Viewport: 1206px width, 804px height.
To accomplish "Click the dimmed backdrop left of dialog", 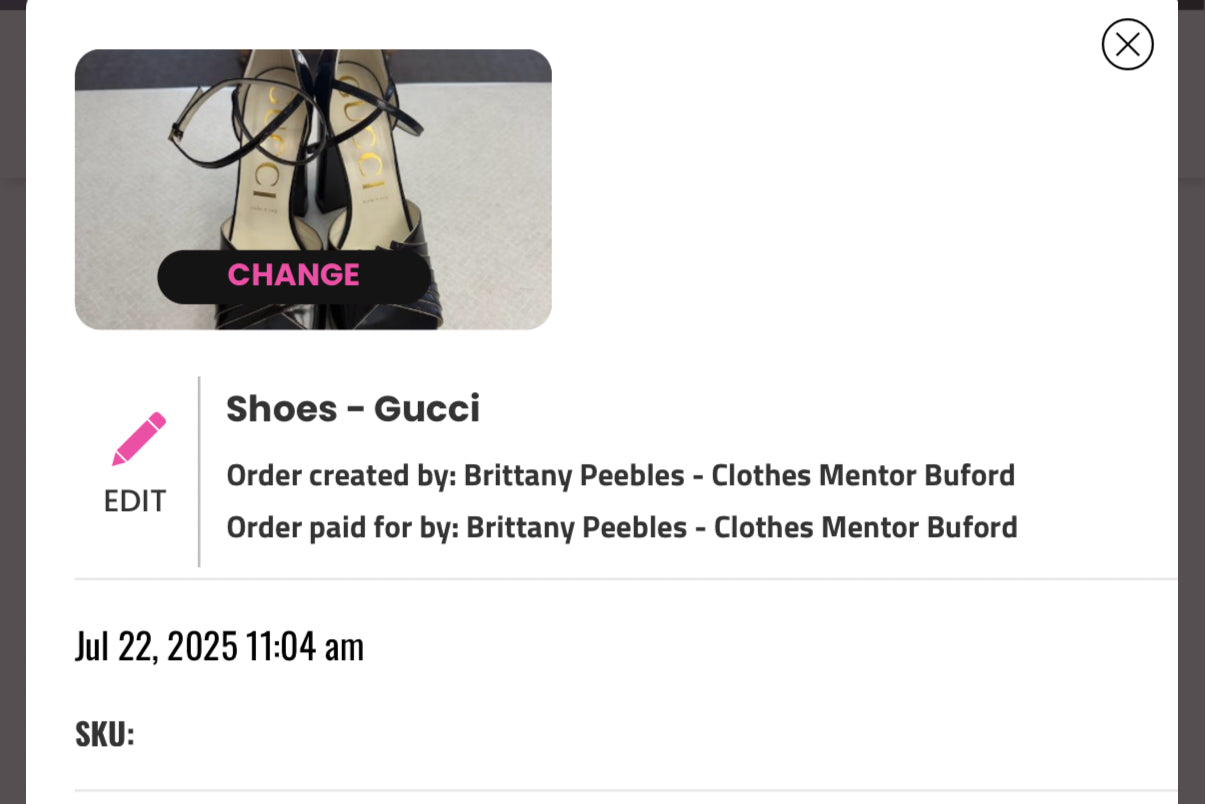I will (x=12, y=400).
